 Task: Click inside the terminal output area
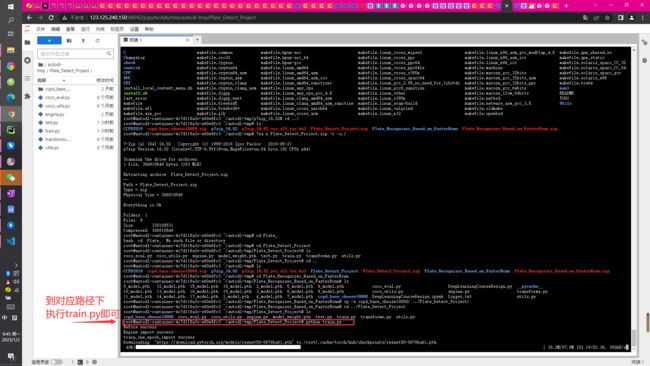click(375, 199)
